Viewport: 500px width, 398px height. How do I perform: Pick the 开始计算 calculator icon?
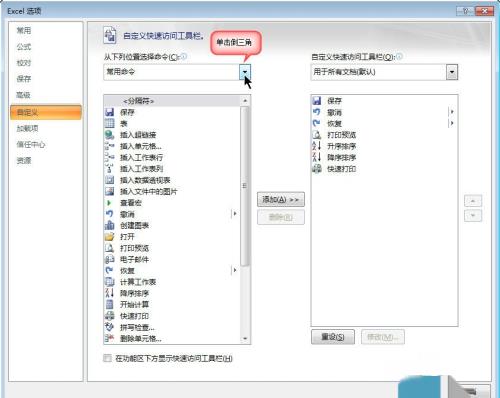109,304
